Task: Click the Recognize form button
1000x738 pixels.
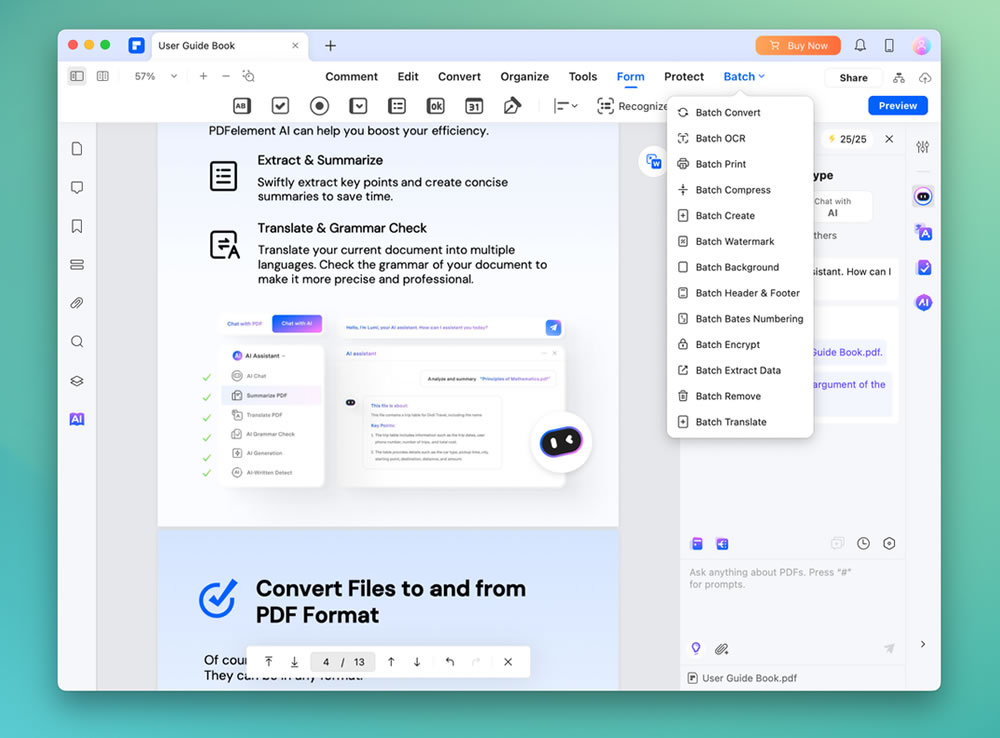Action: (632, 106)
